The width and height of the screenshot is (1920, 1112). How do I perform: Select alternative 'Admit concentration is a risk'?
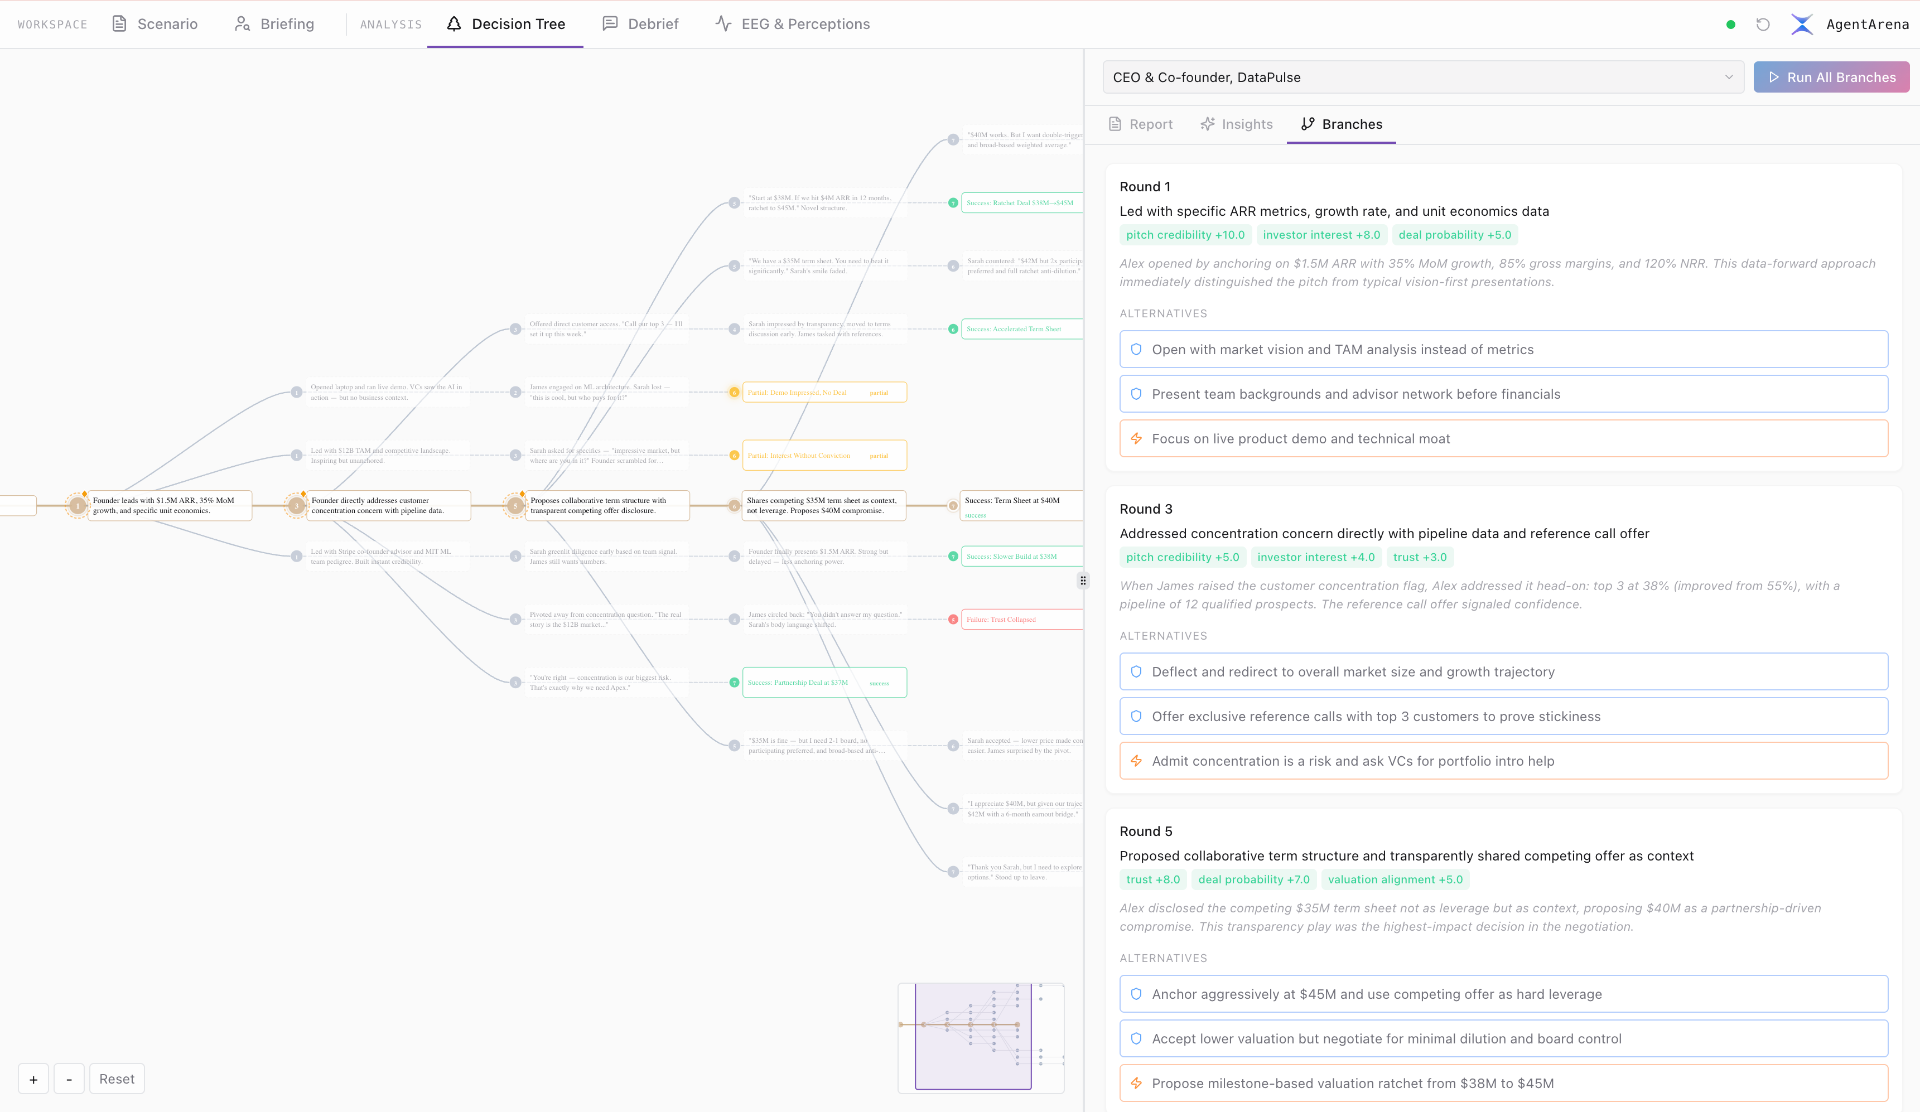1503,761
